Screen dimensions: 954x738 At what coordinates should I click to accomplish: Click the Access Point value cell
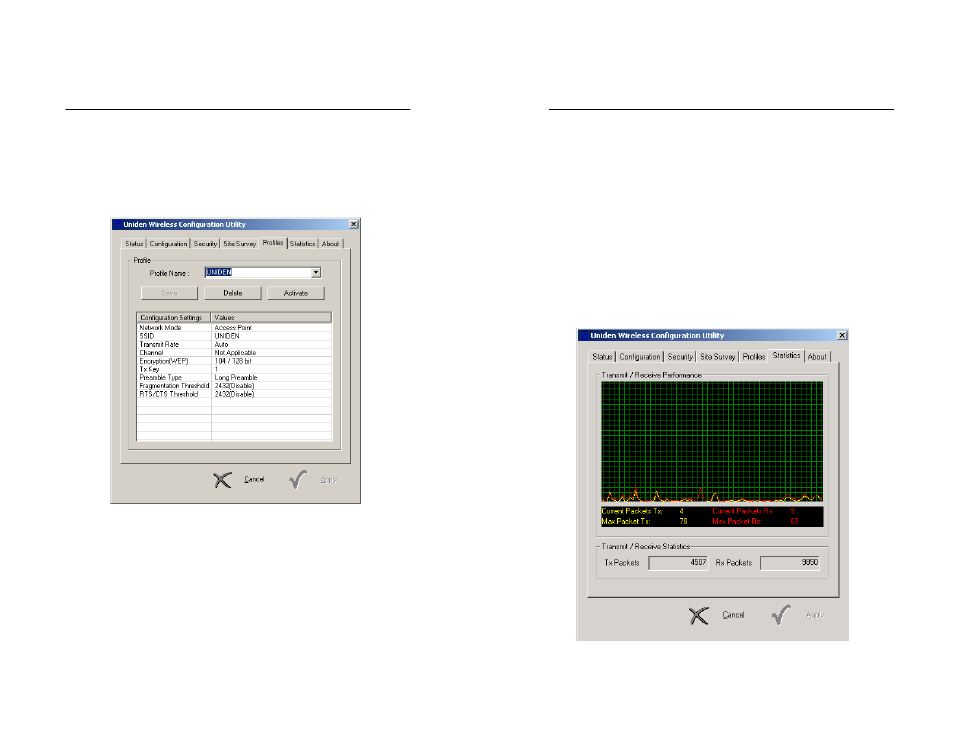271,327
